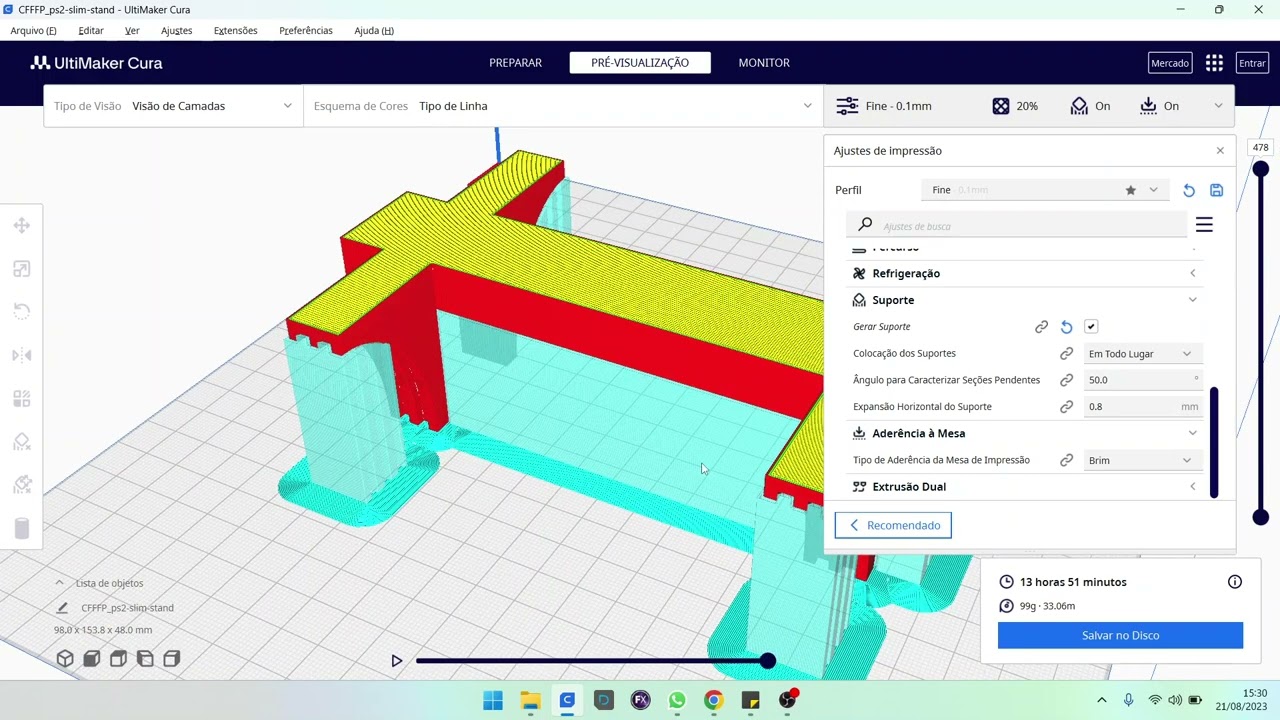Screen dimensions: 1280x720
Task: Click the support angle field showing 50.0
Action: pyautogui.click(x=1143, y=380)
